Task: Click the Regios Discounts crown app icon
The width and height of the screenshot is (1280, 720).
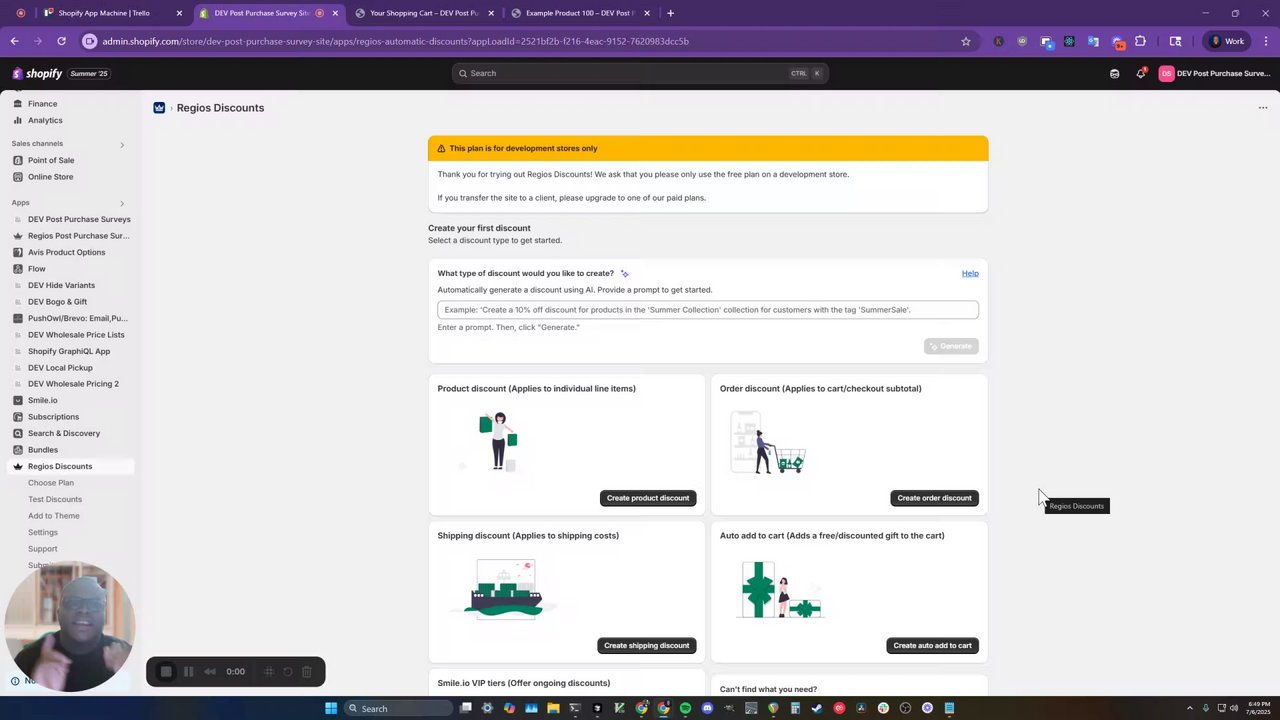Action: 159,108
